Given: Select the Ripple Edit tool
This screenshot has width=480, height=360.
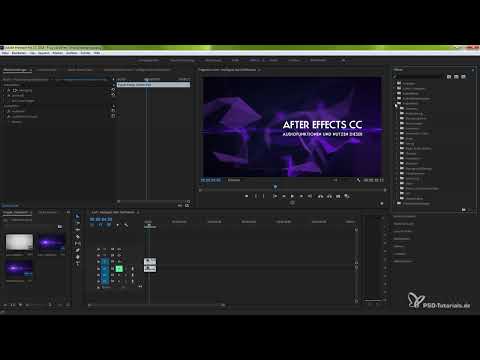Looking at the screenshot, I should coord(77,230).
